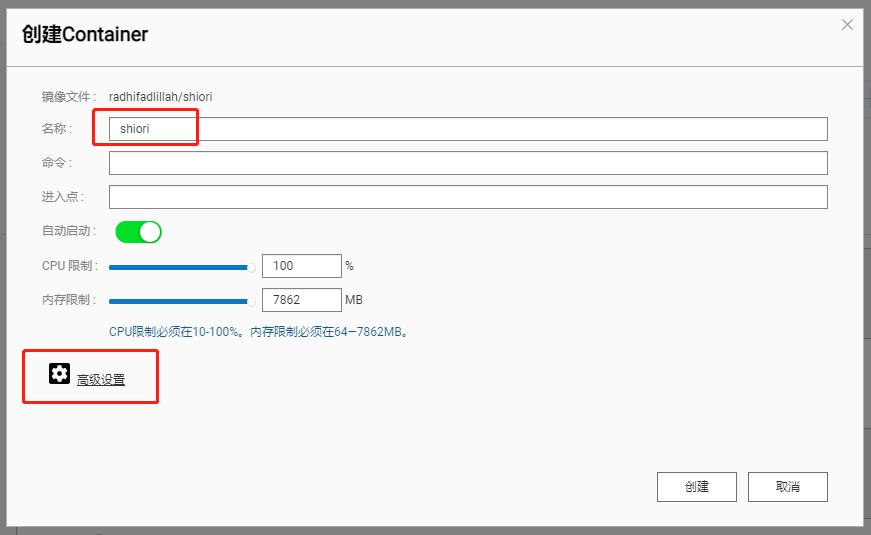Close the 创建Container dialog with X
Screen dimensions: 871x535
847,24
